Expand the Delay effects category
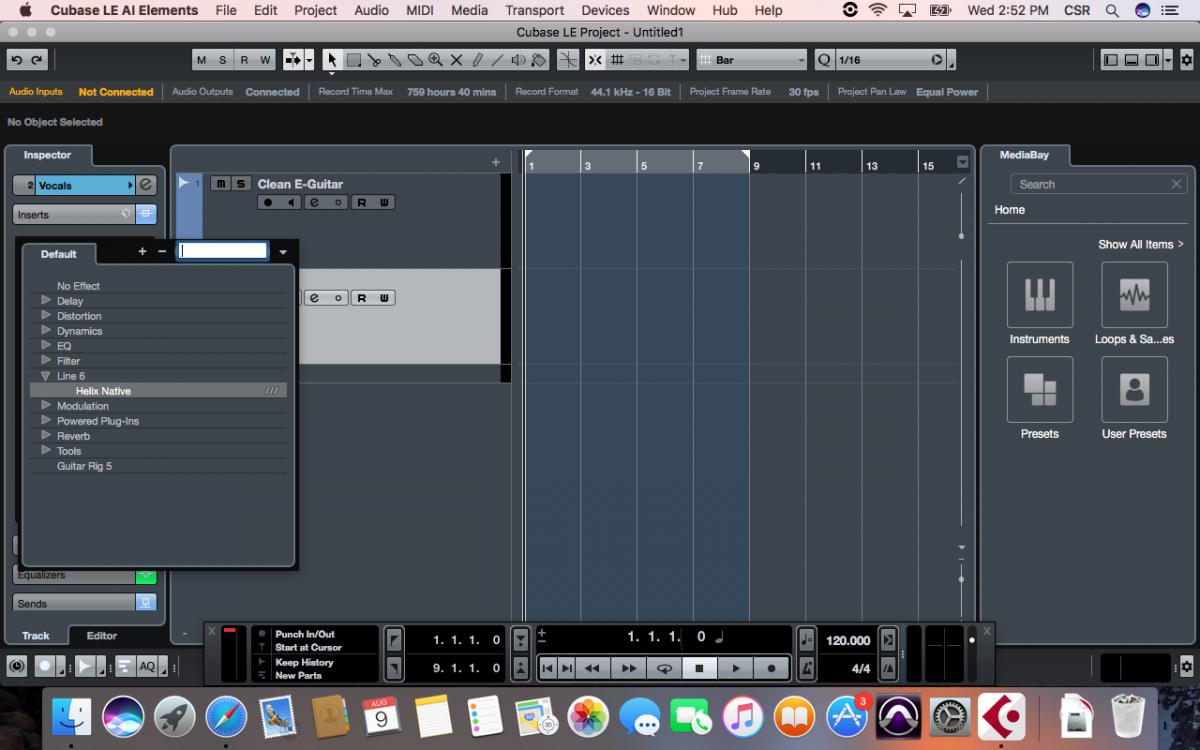The height and width of the screenshot is (750, 1200). (x=46, y=301)
